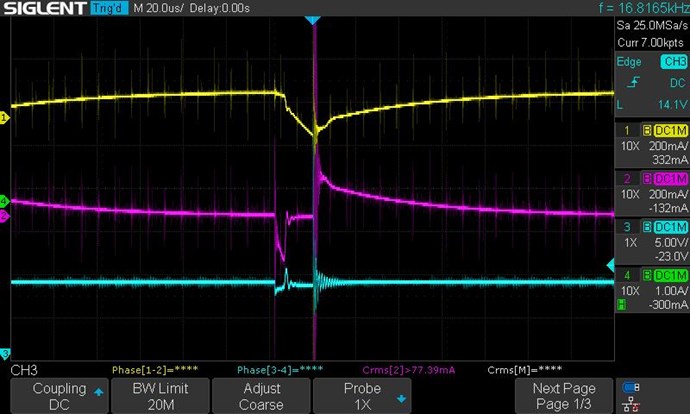This screenshot has width=690, height=414.
Task: Click the Sa 25.0MSa/s sample rate
Action: (652, 26)
